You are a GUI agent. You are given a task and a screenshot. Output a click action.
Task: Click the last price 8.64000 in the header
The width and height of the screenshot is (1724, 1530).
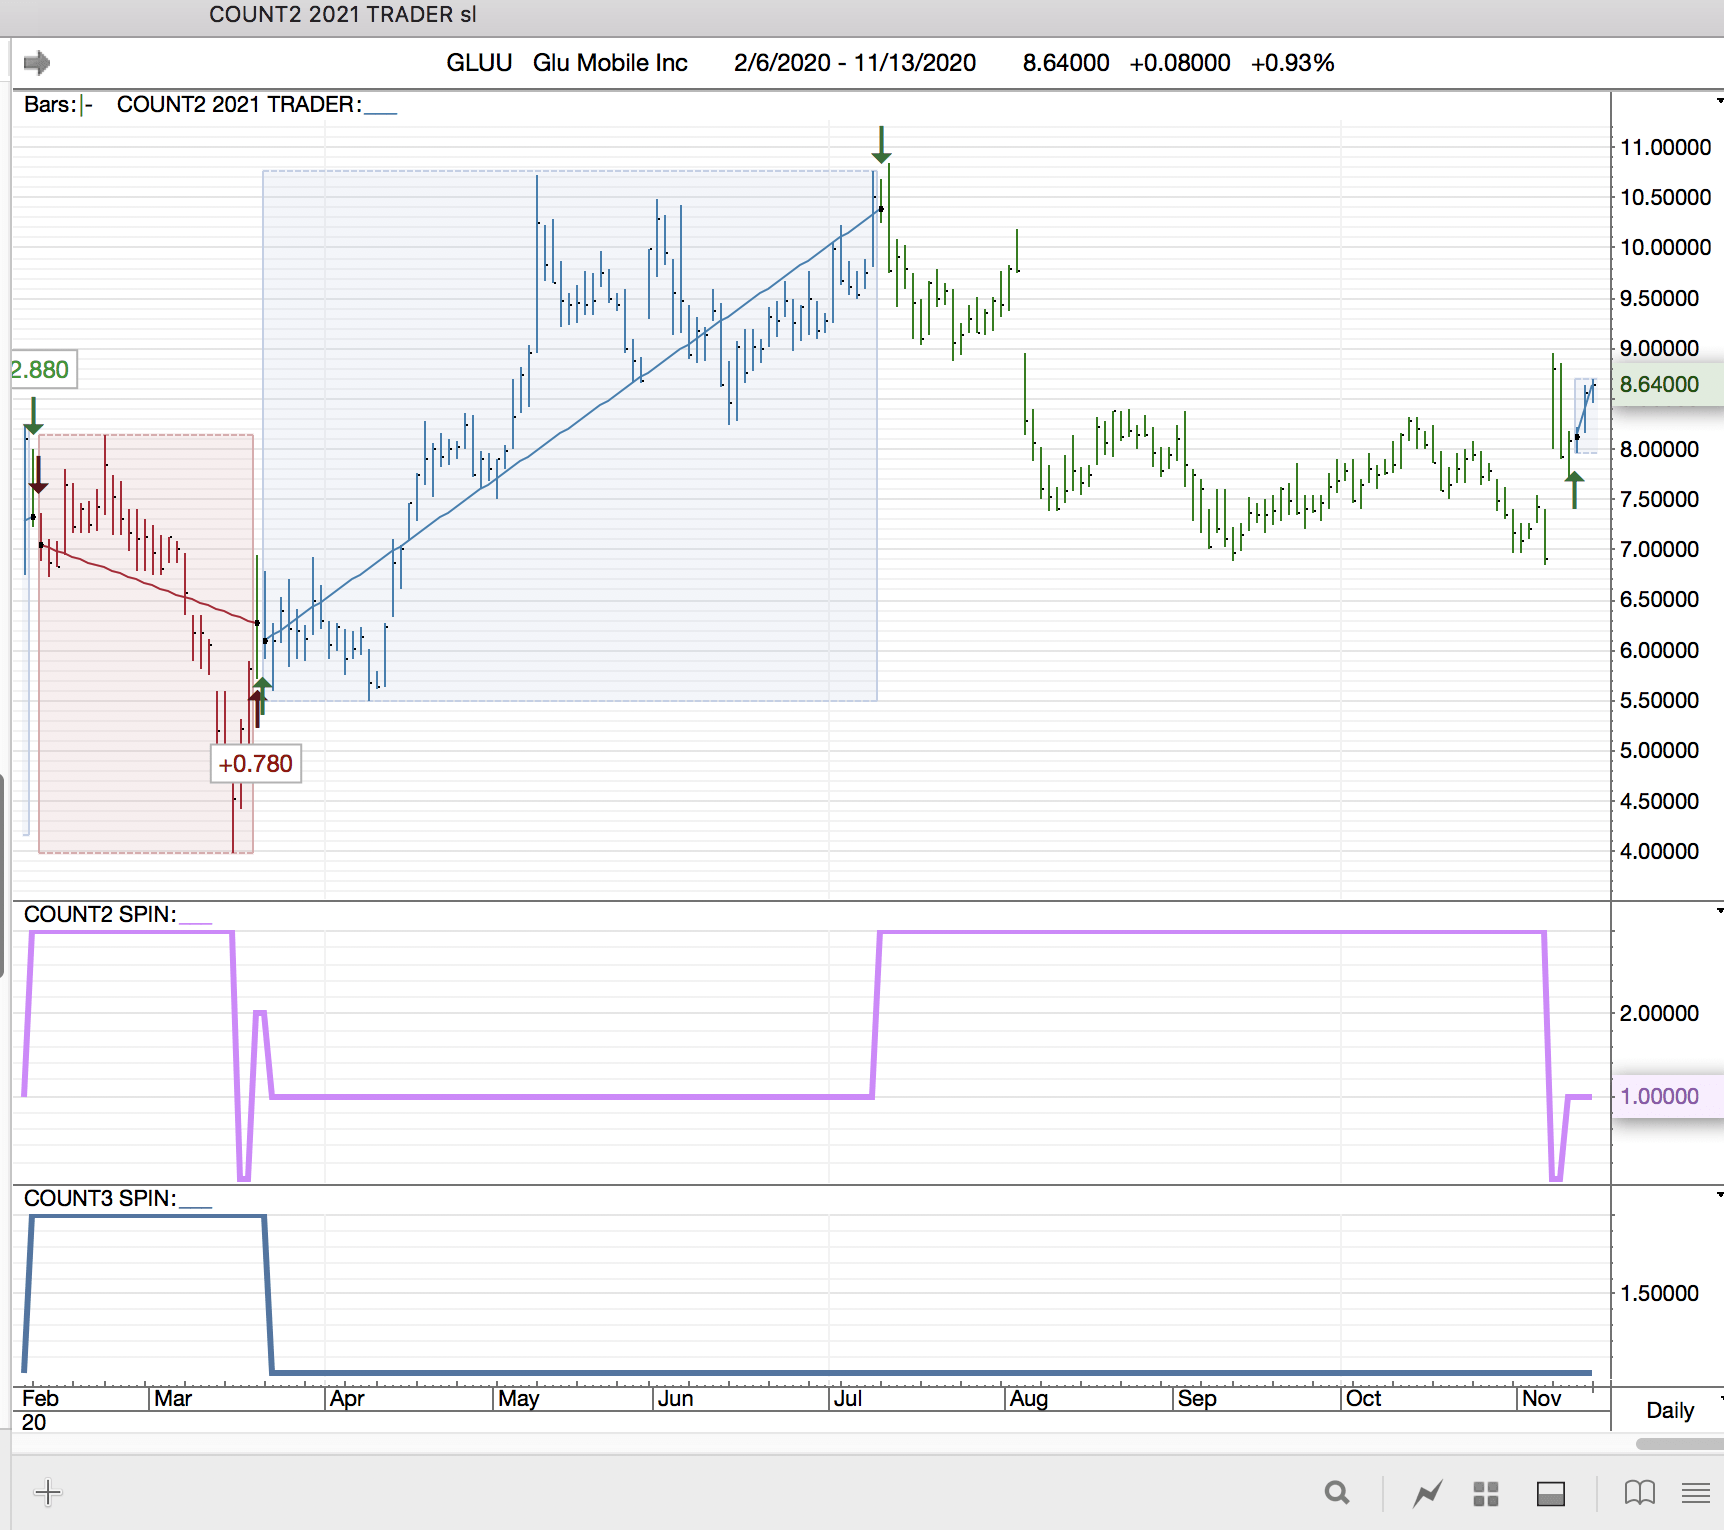[1066, 63]
